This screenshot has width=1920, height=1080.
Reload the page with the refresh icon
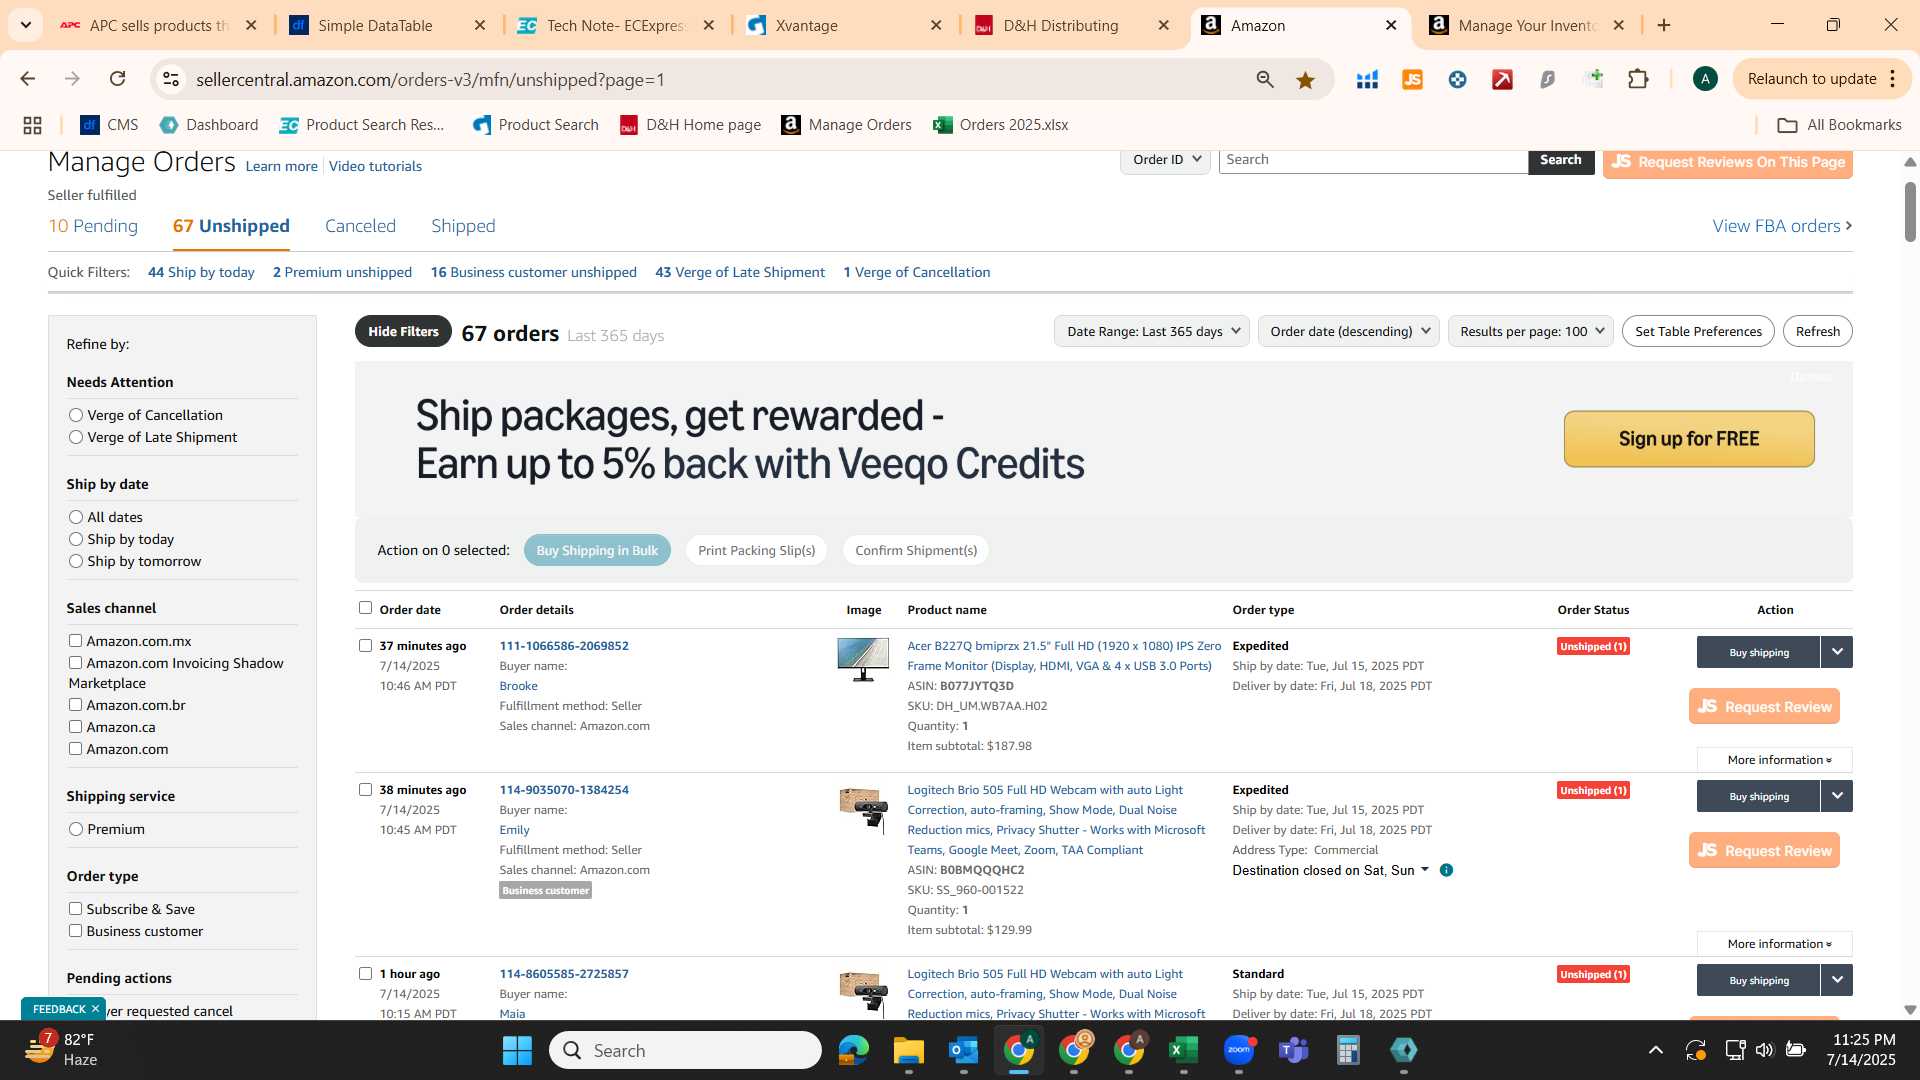pos(118,79)
